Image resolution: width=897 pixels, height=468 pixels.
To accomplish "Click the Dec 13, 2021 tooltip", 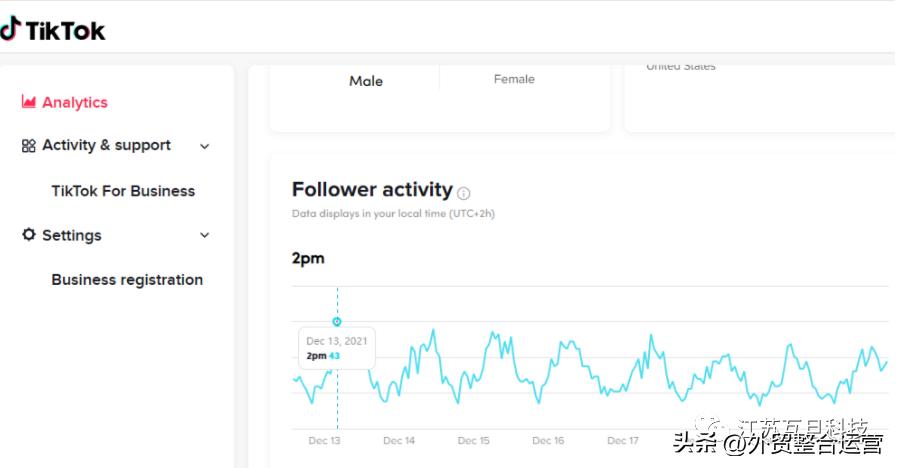I will (336, 348).
